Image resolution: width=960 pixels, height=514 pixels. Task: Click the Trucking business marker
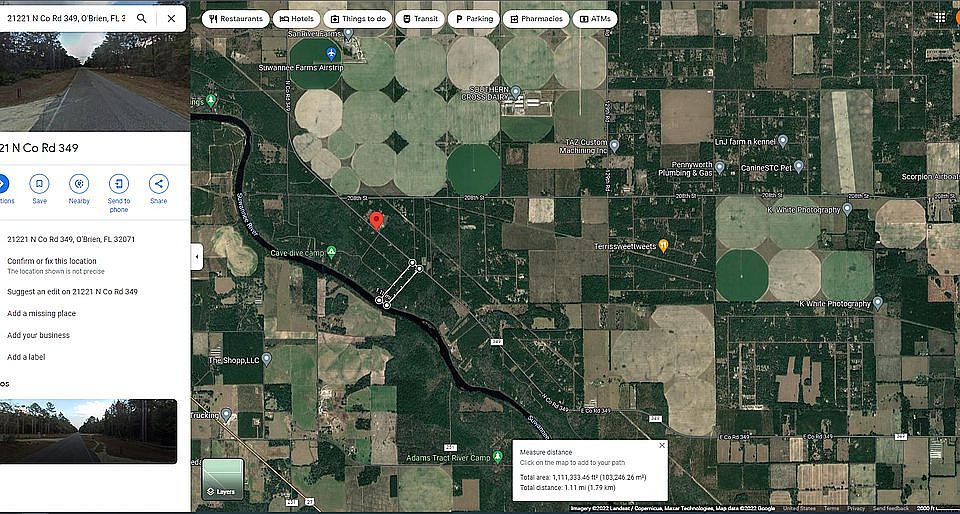click(227, 415)
